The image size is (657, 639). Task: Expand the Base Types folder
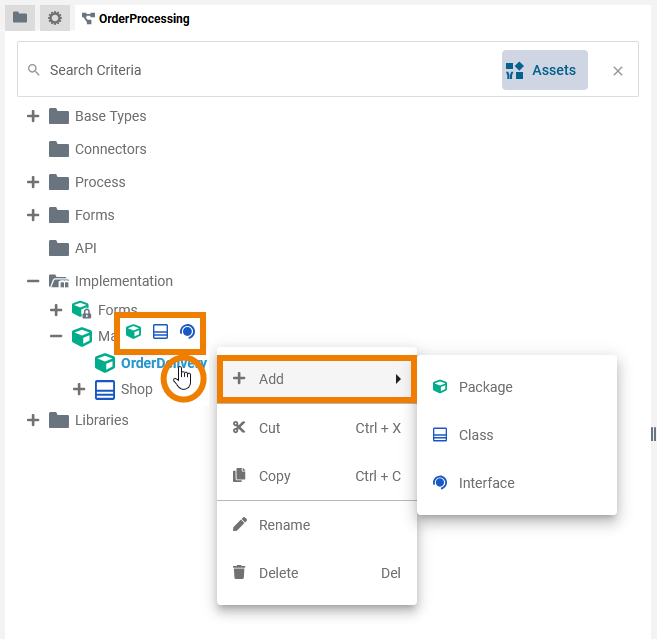(33, 116)
